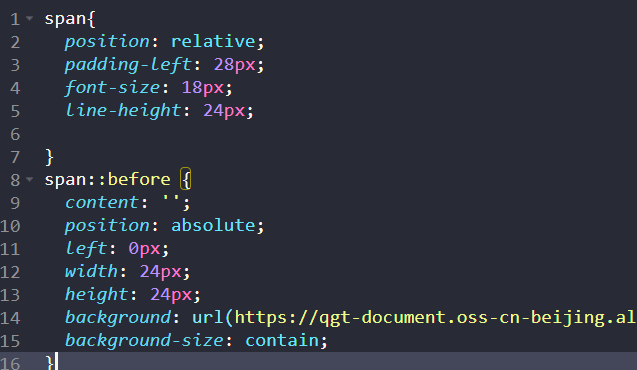Place cursor on empty line 6
Screen dimensions: 637x370
tap(325, 134)
